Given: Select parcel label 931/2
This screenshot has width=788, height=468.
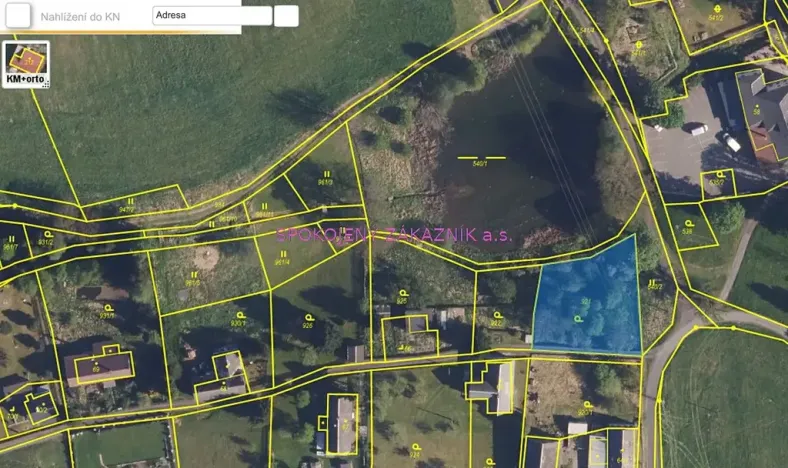Looking at the screenshot, I should coord(46,242).
